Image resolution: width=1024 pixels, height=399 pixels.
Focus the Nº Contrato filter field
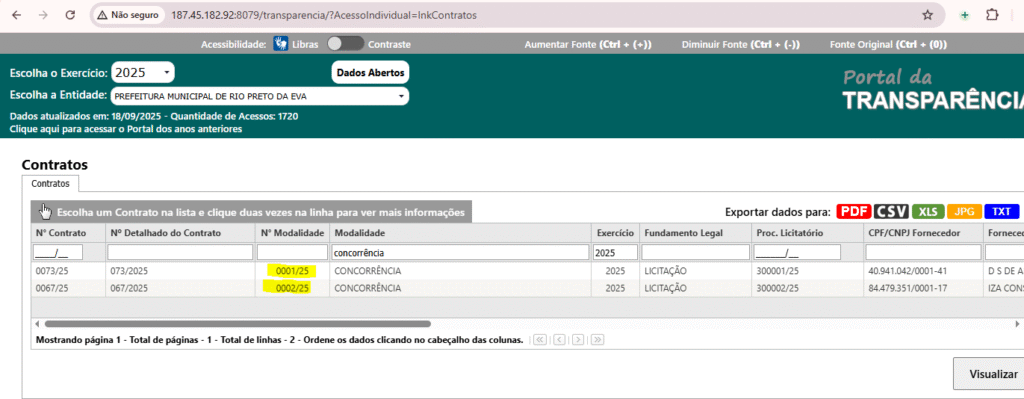58,252
